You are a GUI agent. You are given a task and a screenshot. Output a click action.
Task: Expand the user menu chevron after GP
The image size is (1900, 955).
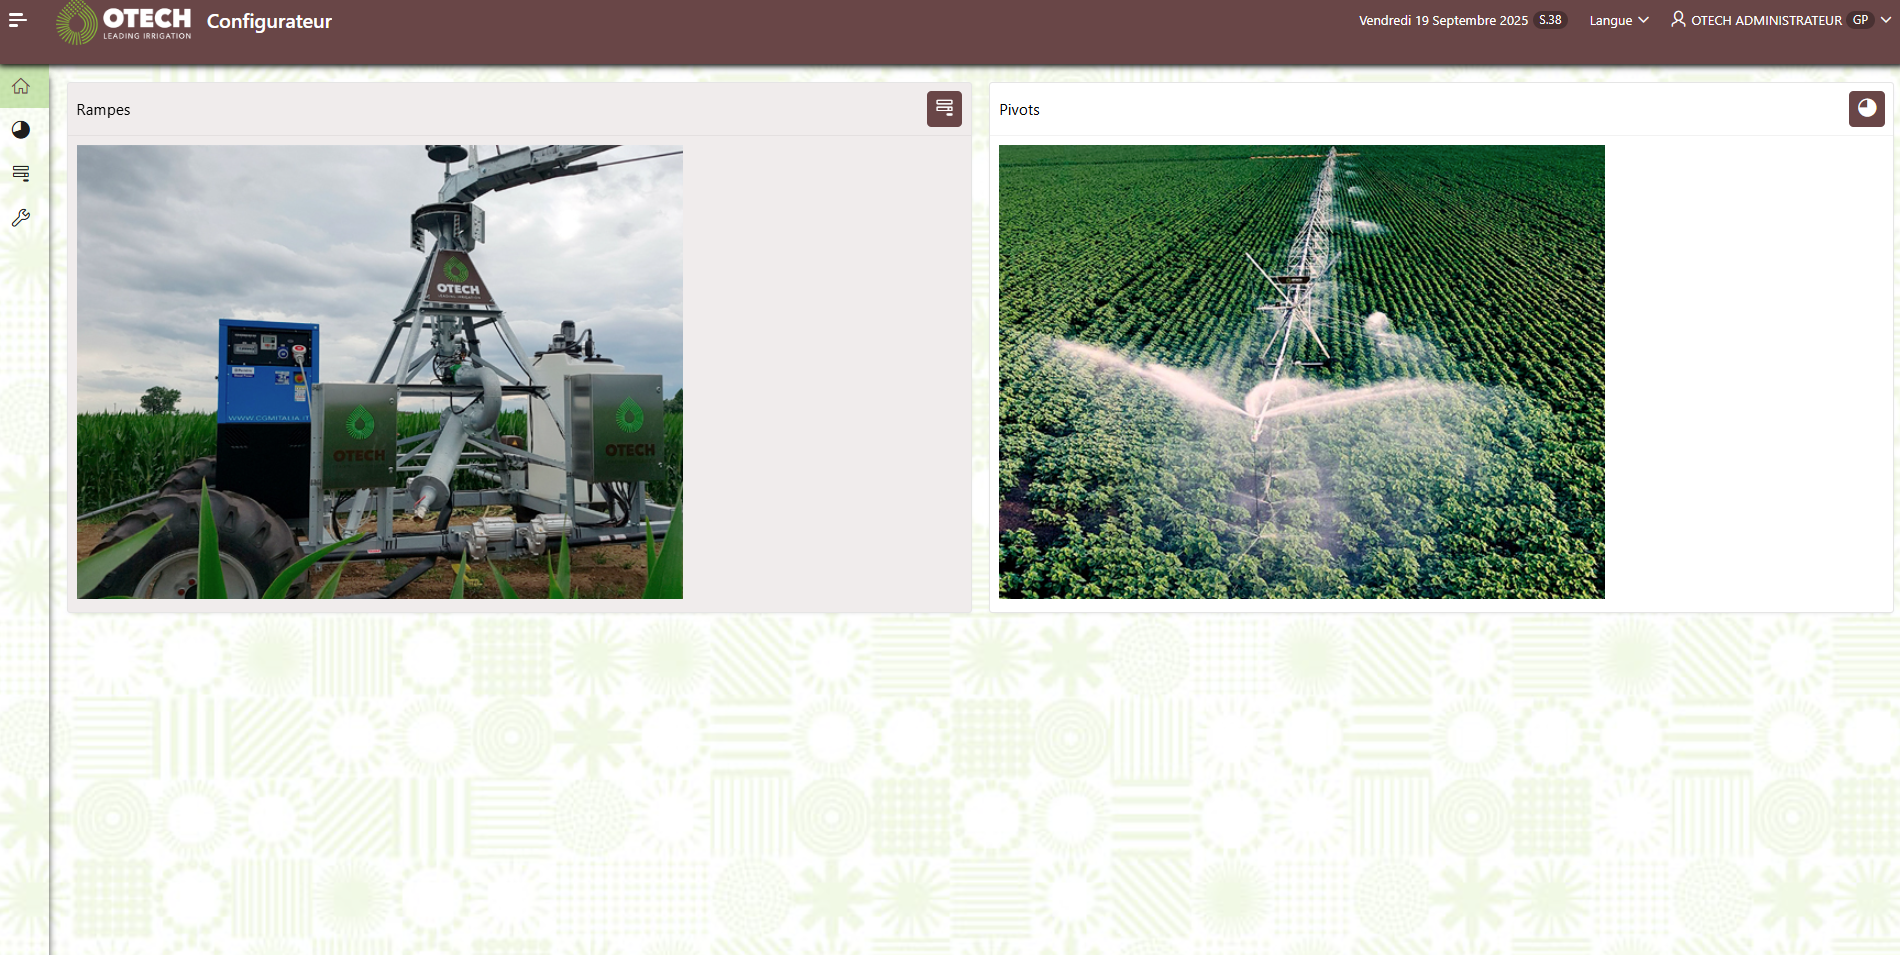1886,20
